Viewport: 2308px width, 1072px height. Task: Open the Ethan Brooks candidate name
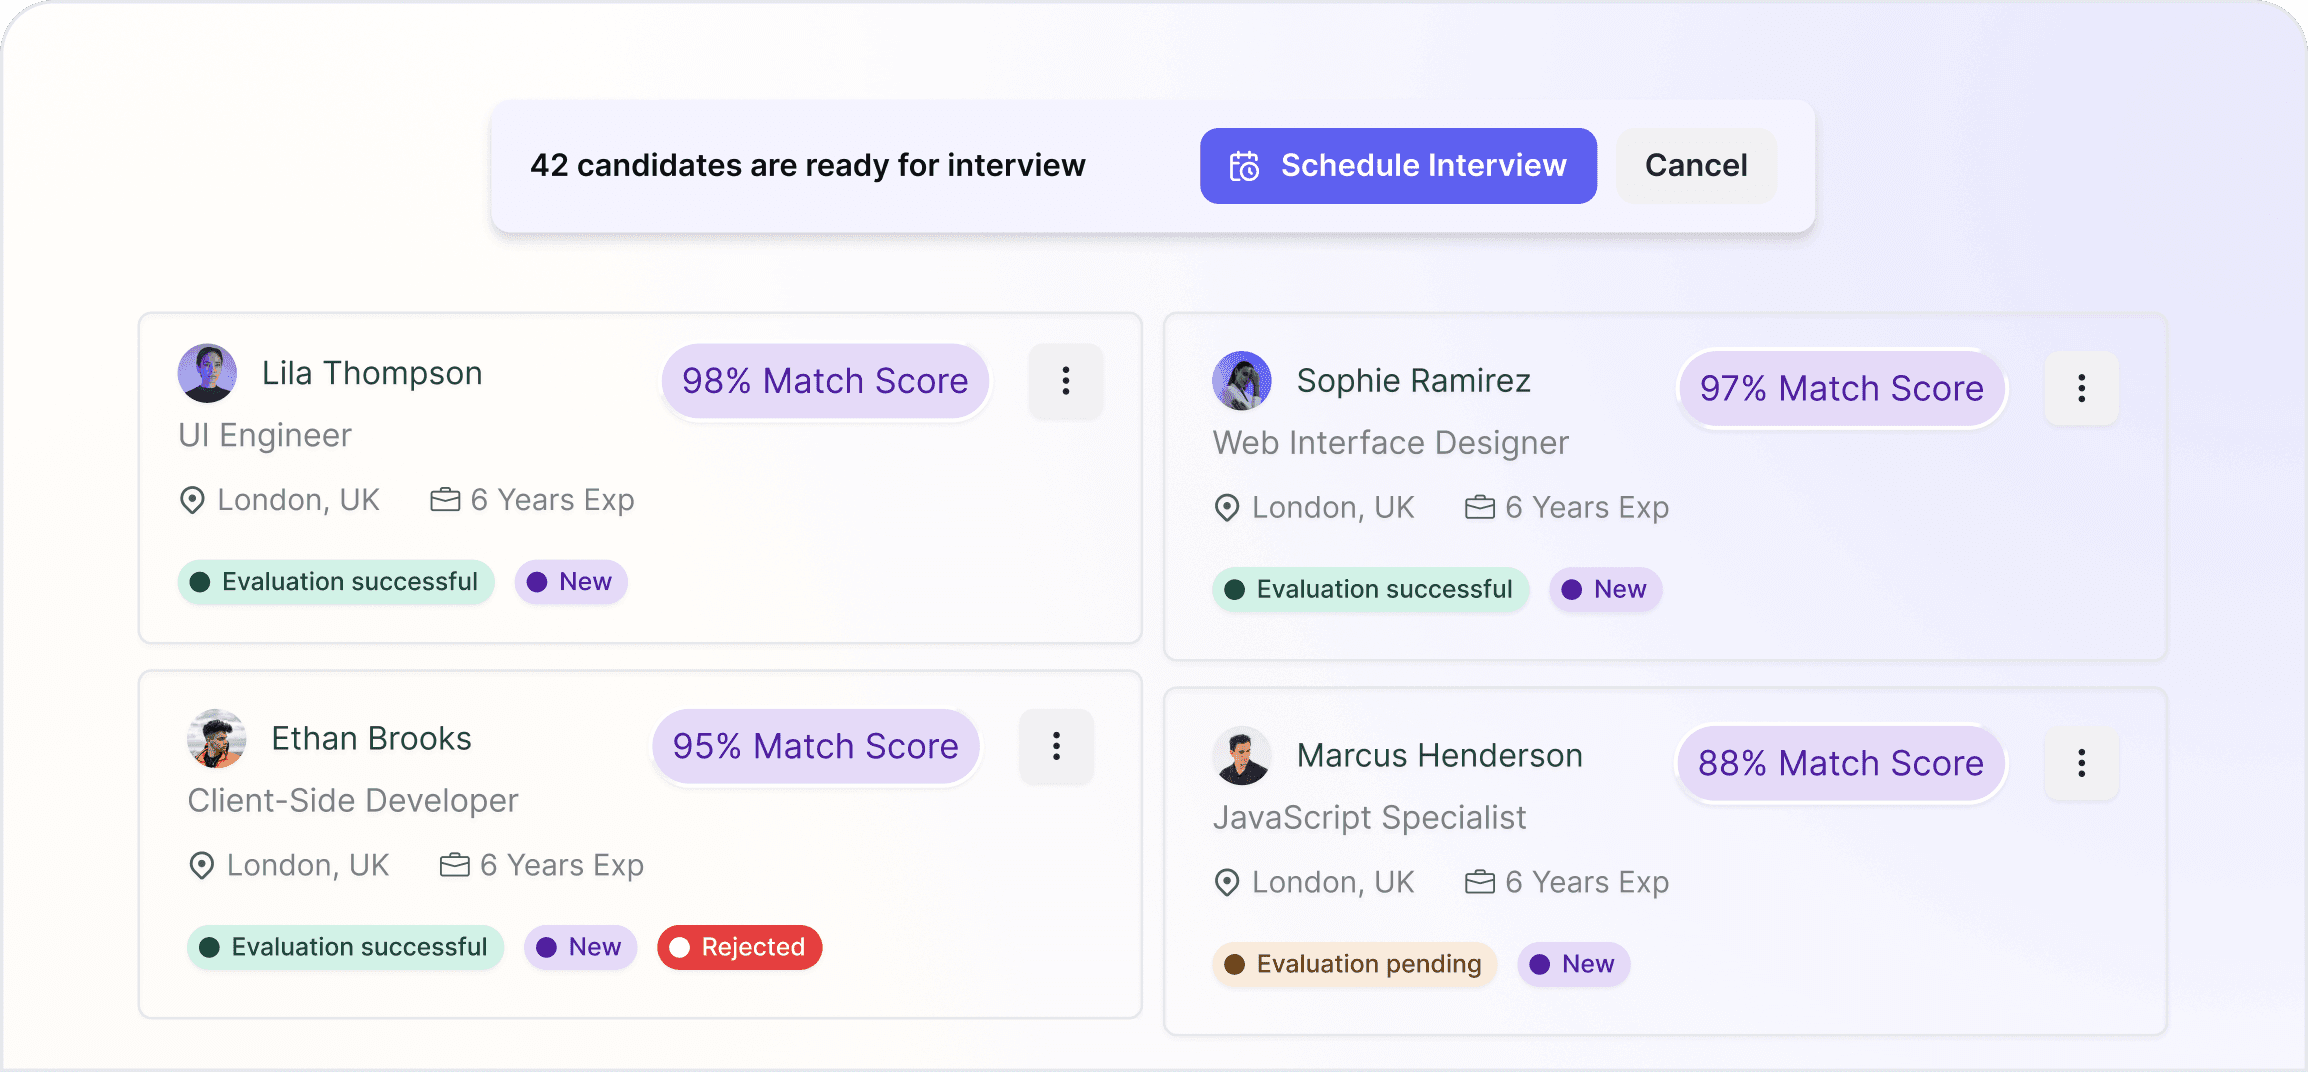(x=371, y=739)
